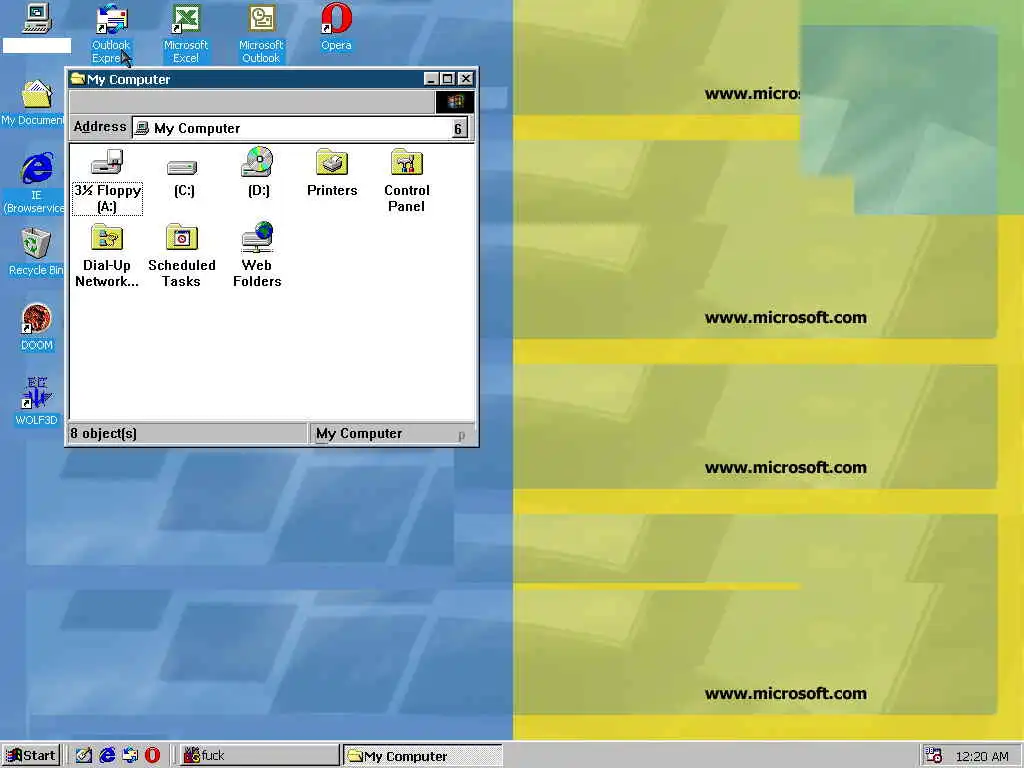Minimize the My Computer window
Viewport: 1024px width, 768px height.
[431, 79]
